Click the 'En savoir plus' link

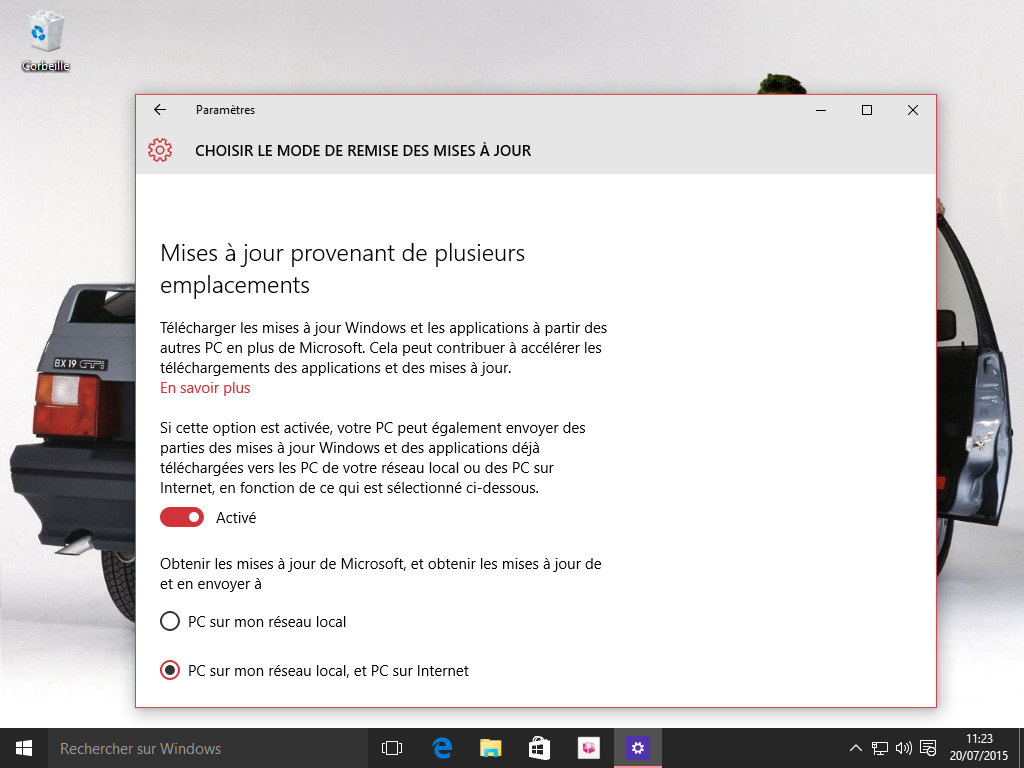tap(204, 388)
